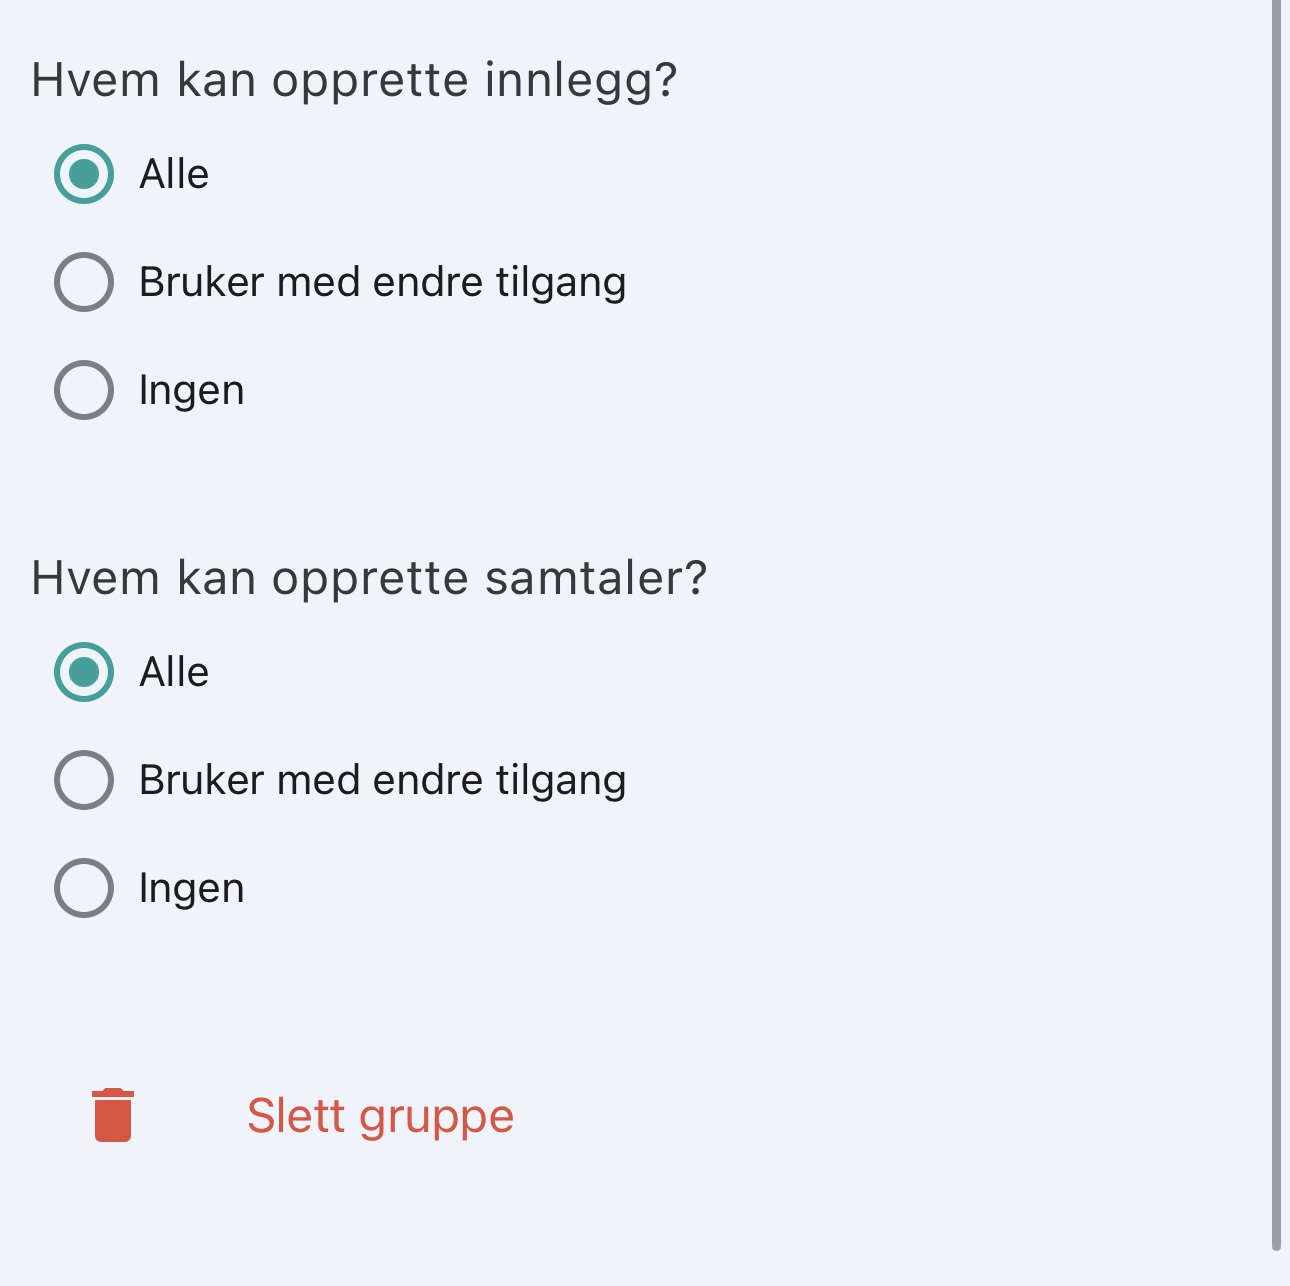Select the "Ingen" radio button for opprette innlegg
Viewport: 1290px width, 1286px height.
coord(84,390)
